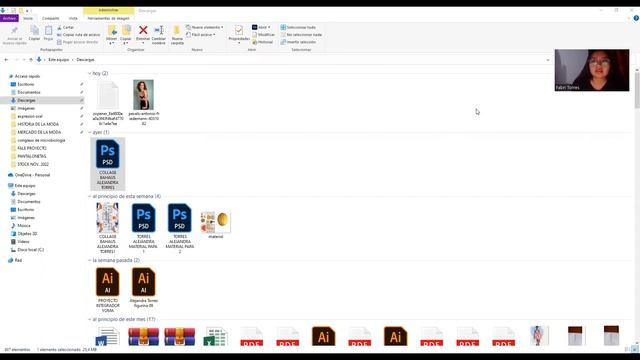Open Música in the navigation pane
This screenshot has height=360, width=640.
point(20,225)
